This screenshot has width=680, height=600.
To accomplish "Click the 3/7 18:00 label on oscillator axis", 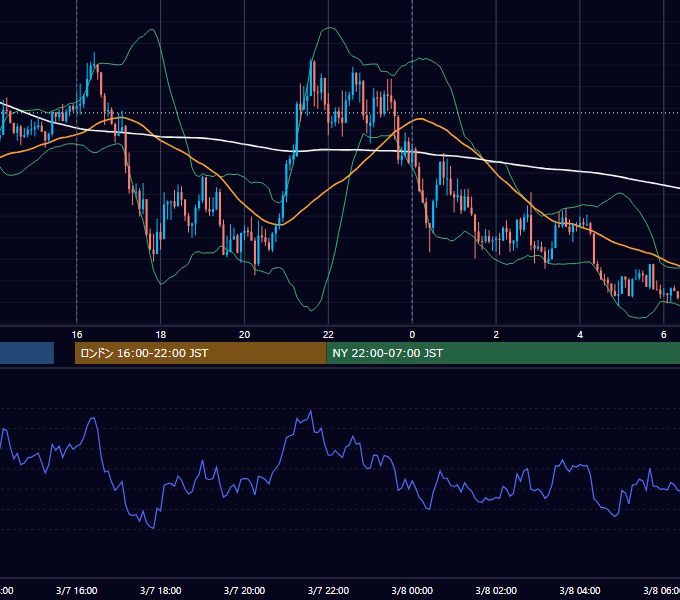I will coord(160,590).
